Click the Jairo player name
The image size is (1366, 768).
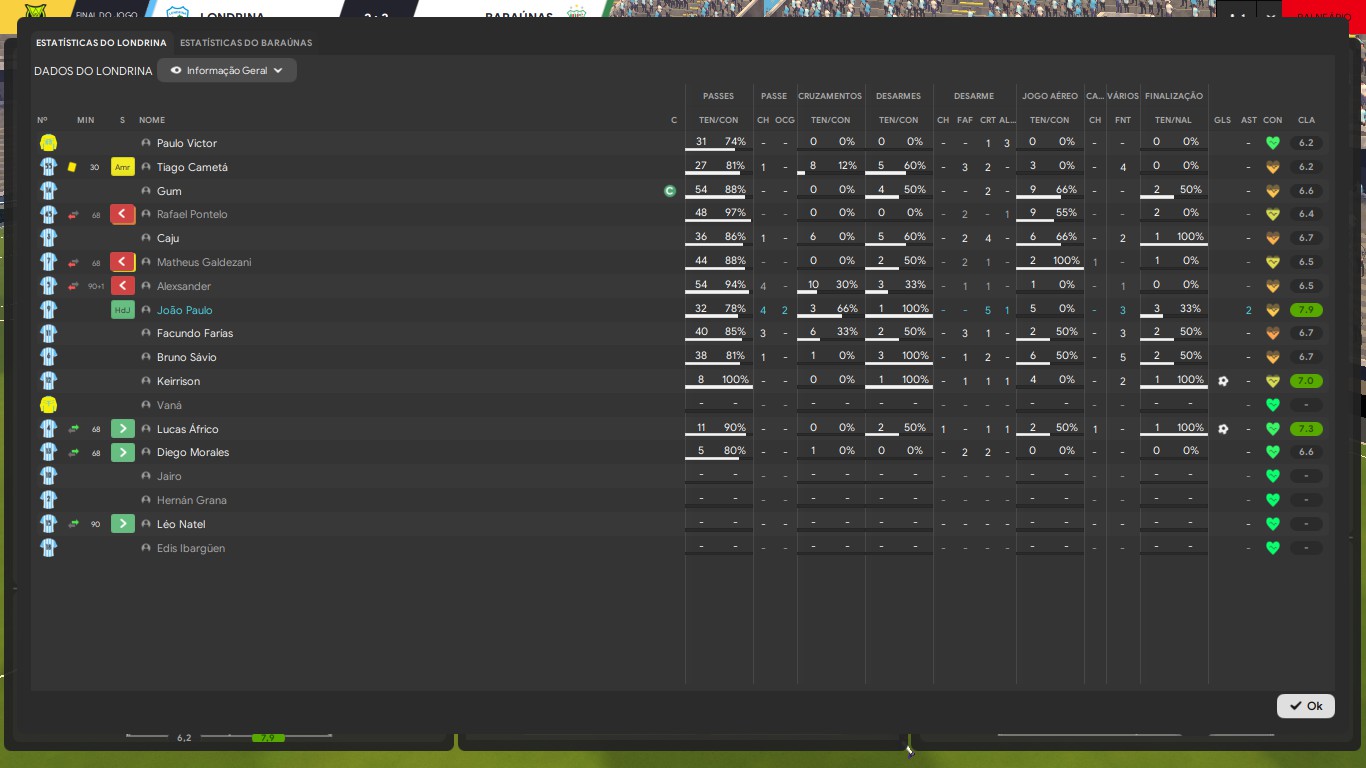(x=169, y=476)
